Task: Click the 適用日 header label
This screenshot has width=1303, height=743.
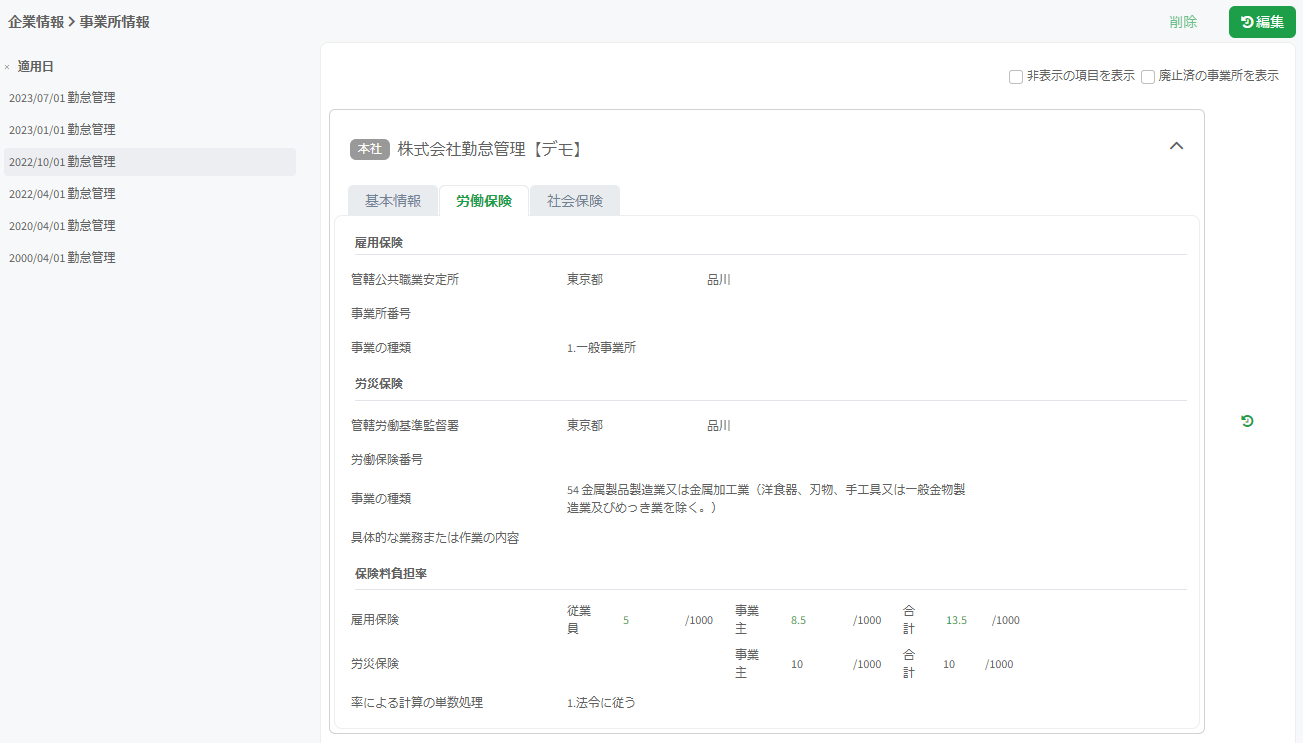Action: (x=36, y=67)
